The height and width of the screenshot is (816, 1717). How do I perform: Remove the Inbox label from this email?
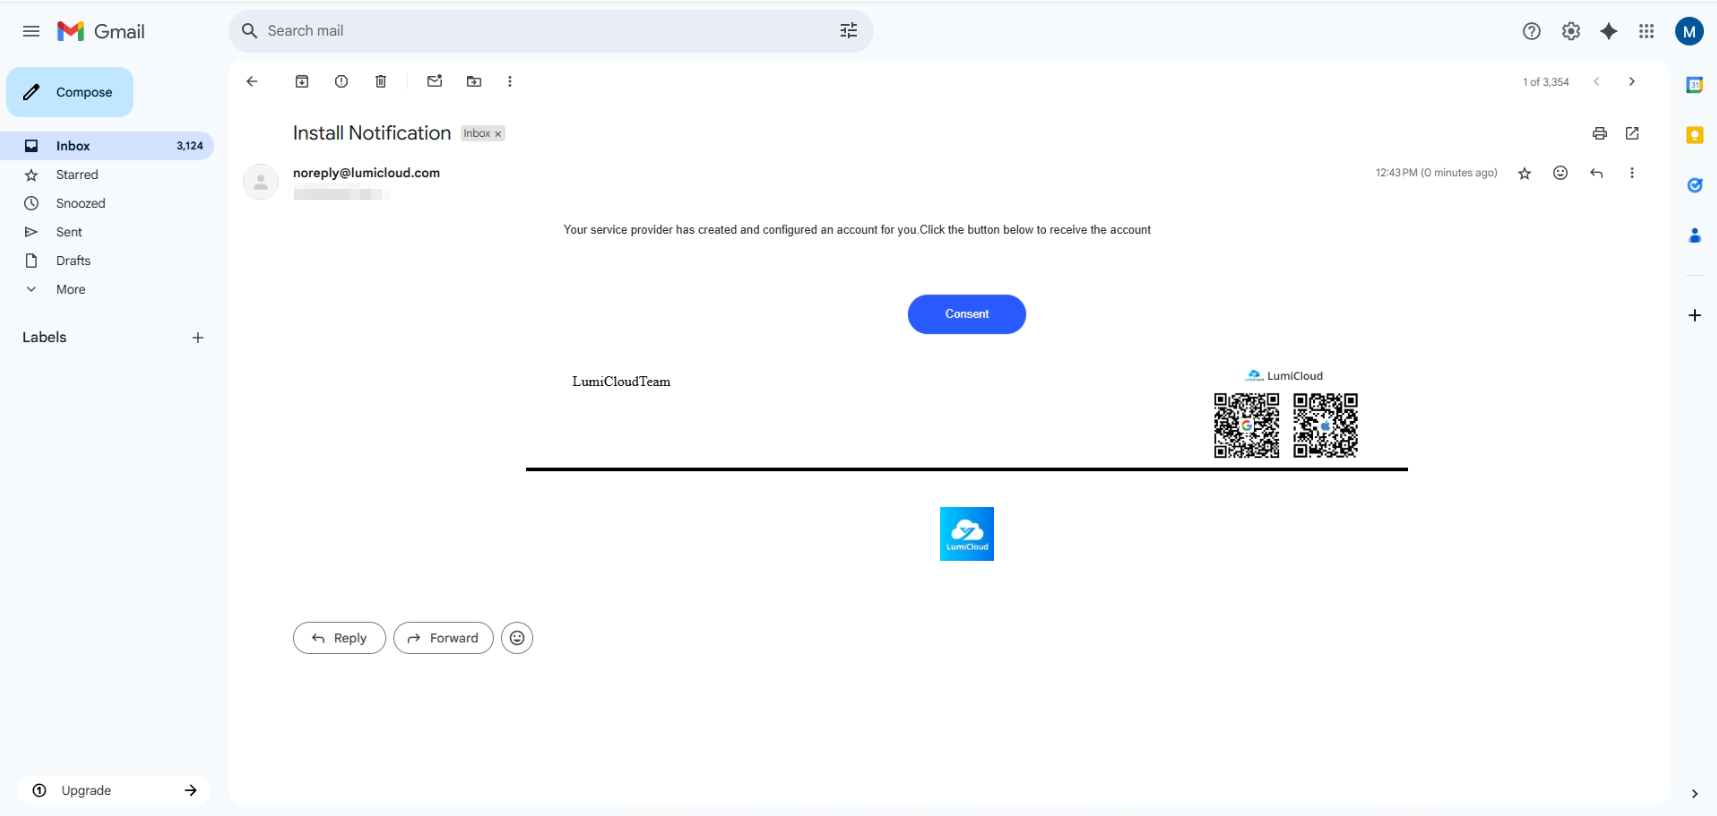[498, 134]
